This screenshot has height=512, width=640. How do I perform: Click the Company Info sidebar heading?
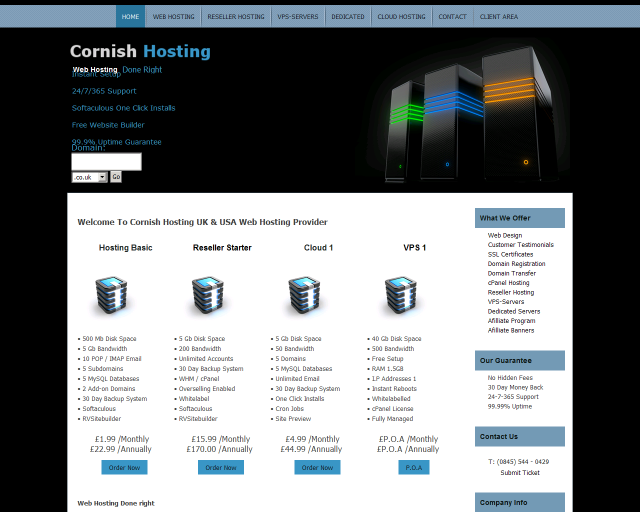pyautogui.click(x=520, y=503)
